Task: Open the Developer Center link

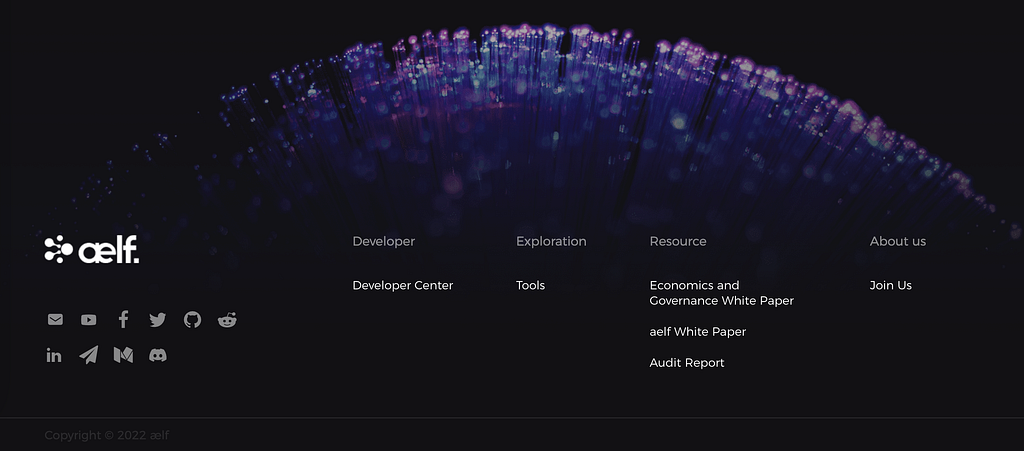Action: pos(403,285)
